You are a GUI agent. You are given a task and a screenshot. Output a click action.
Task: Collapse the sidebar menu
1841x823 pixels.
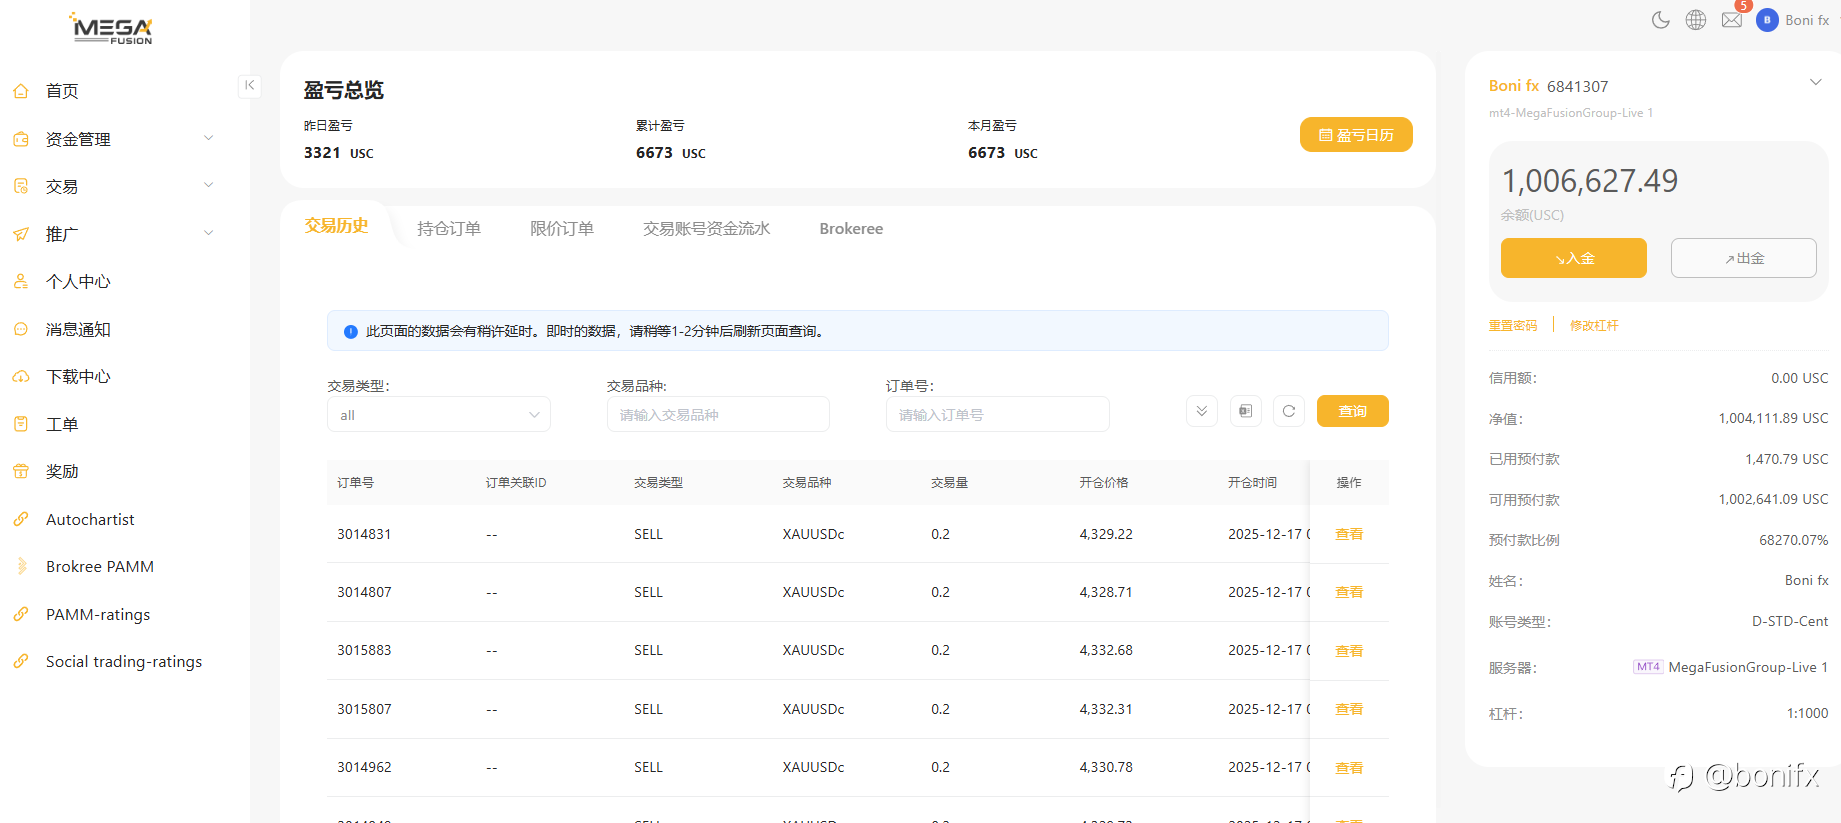click(249, 86)
